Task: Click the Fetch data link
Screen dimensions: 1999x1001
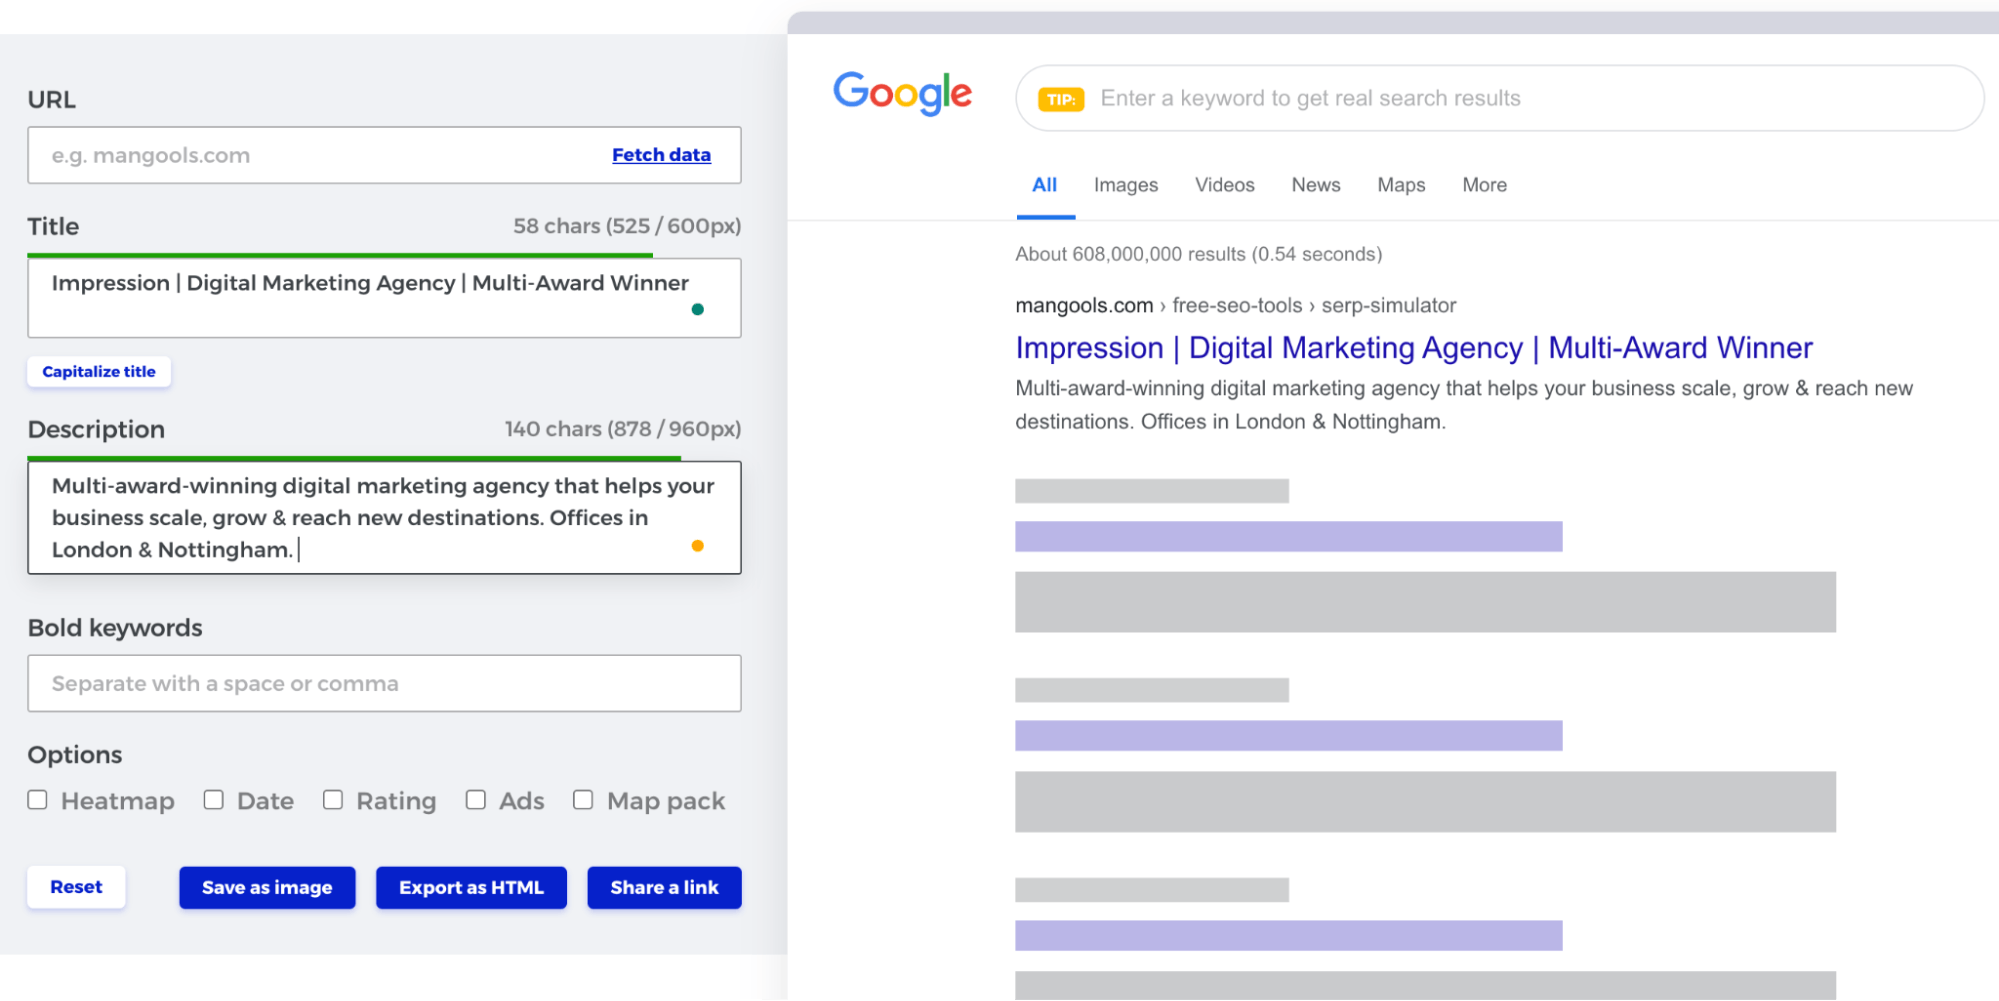Action: click(661, 155)
